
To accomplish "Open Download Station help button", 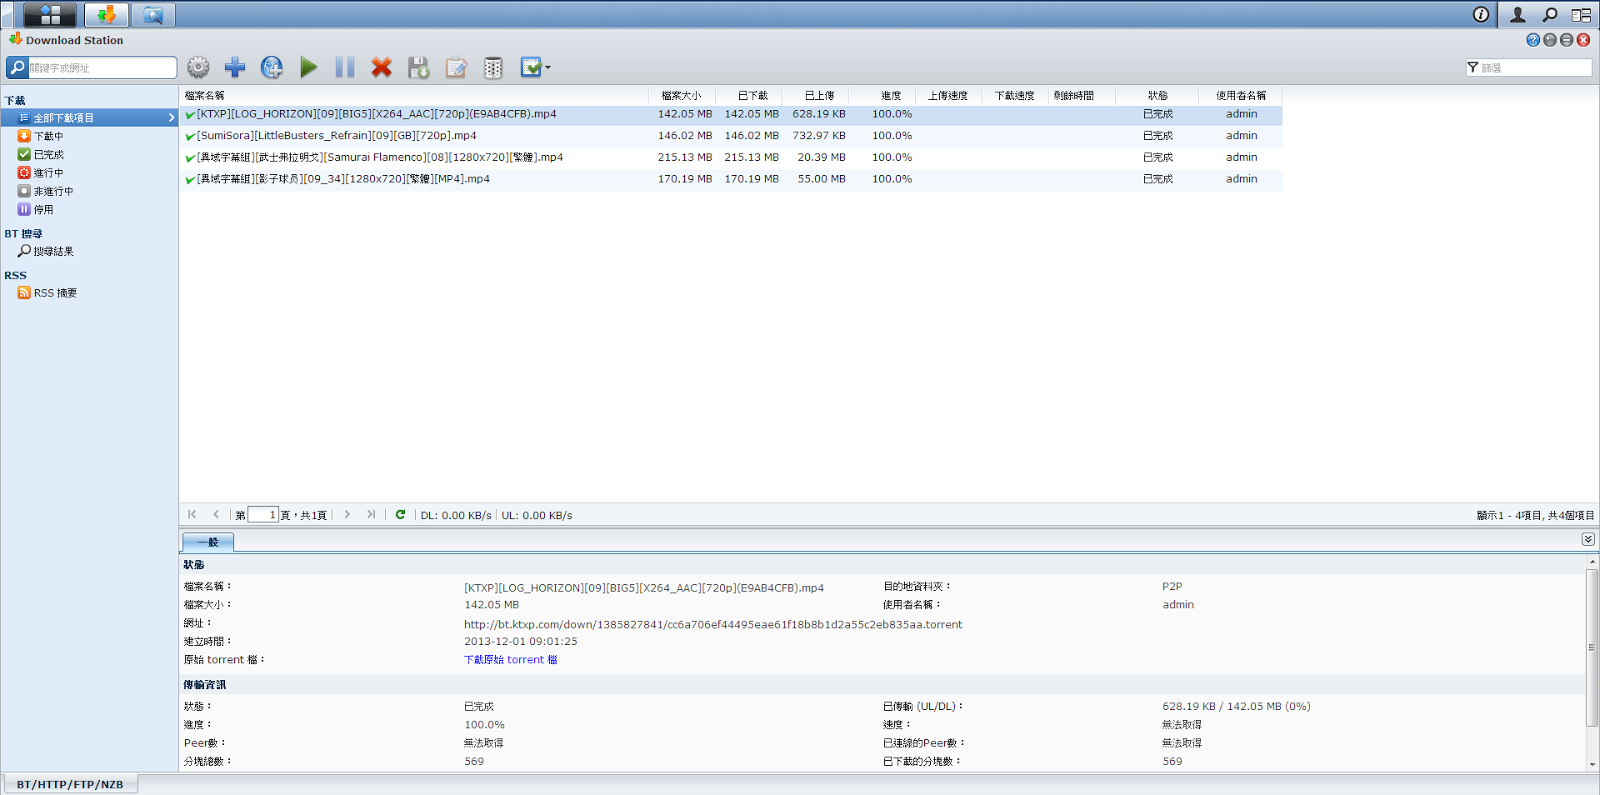I will 1533,40.
